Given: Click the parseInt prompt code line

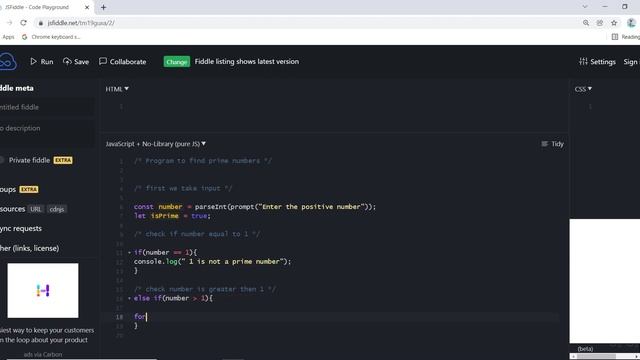Looking at the screenshot, I should (255, 207).
